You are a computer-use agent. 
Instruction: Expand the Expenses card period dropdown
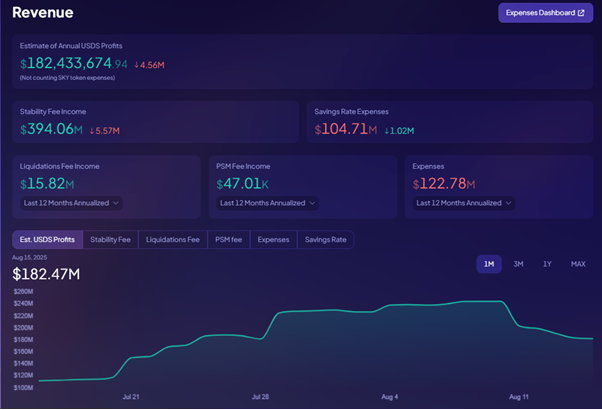coord(464,203)
